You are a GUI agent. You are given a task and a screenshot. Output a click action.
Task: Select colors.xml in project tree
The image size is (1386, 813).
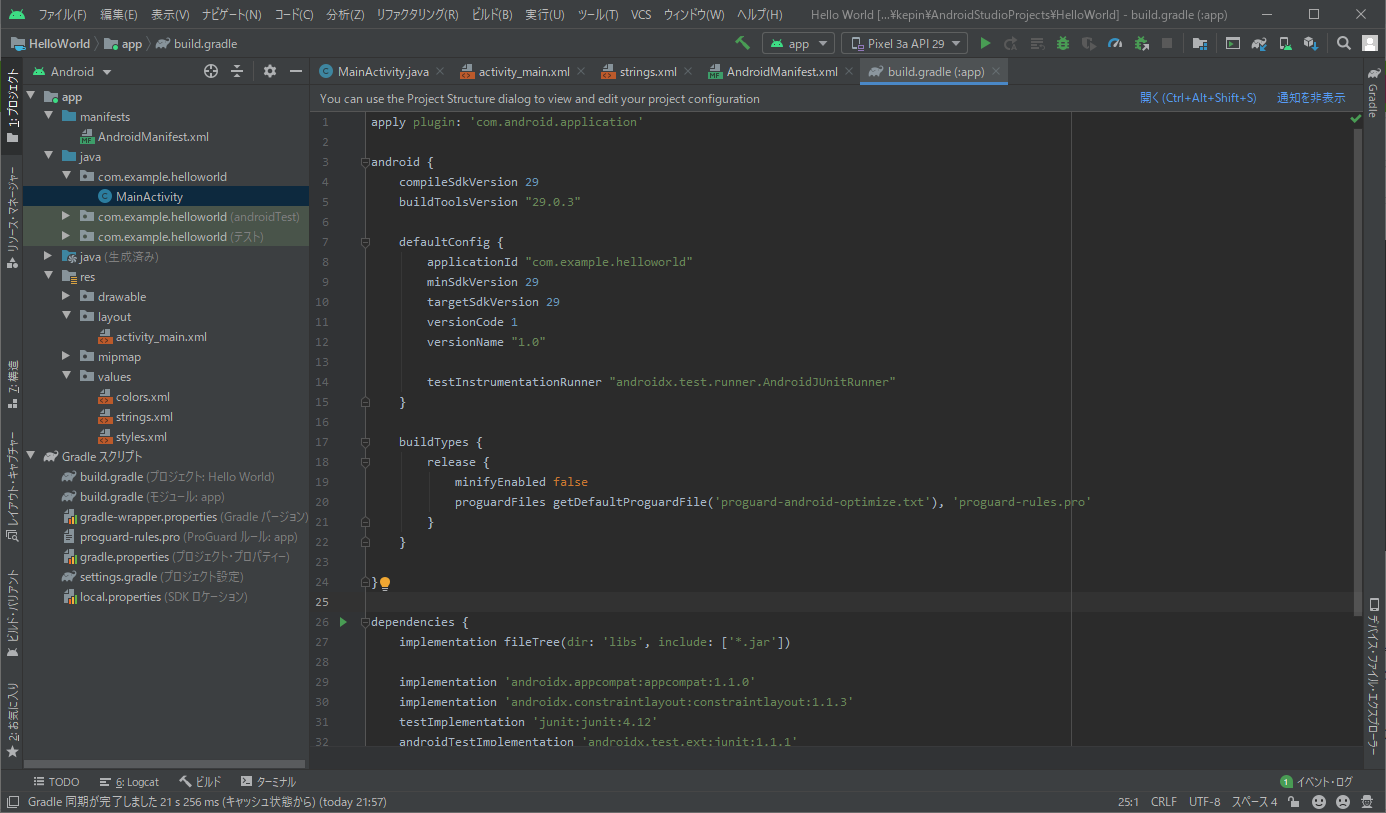(x=142, y=397)
